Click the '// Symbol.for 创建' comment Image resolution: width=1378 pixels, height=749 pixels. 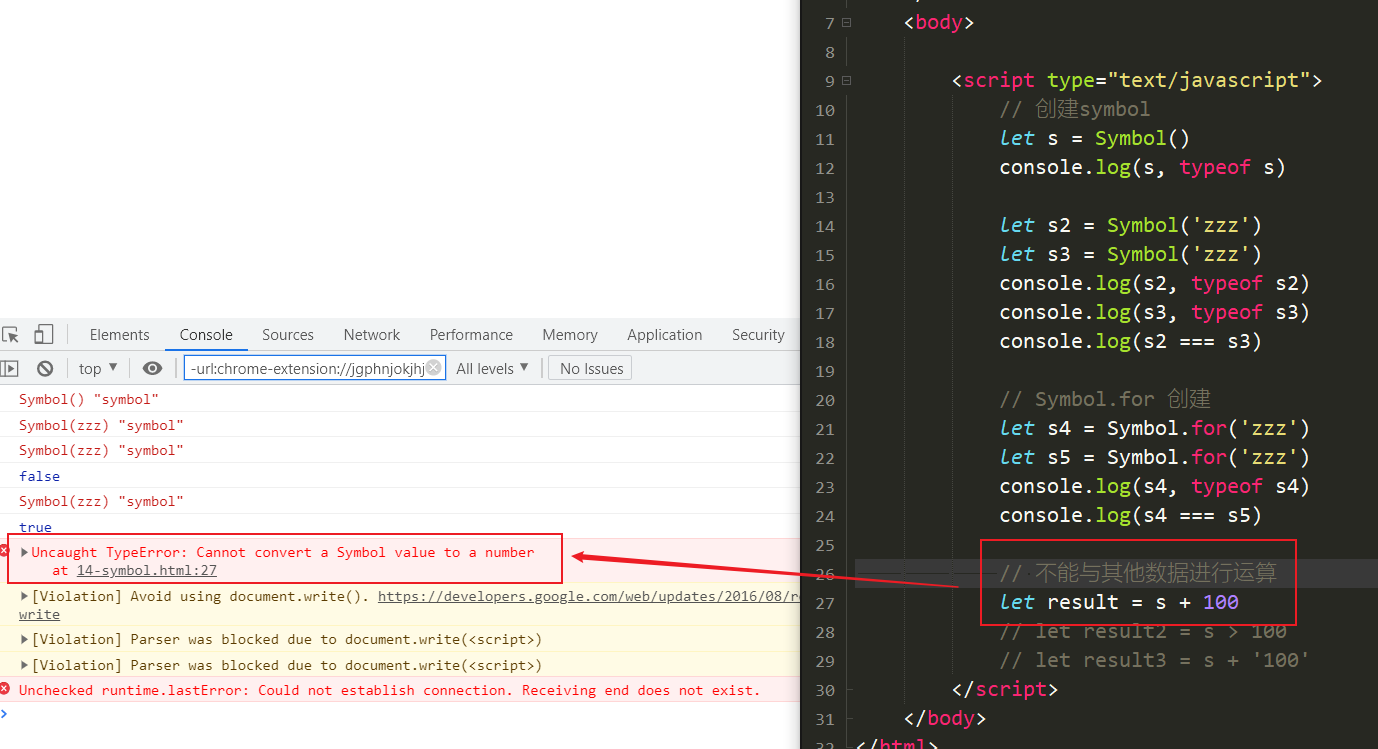point(1105,399)
